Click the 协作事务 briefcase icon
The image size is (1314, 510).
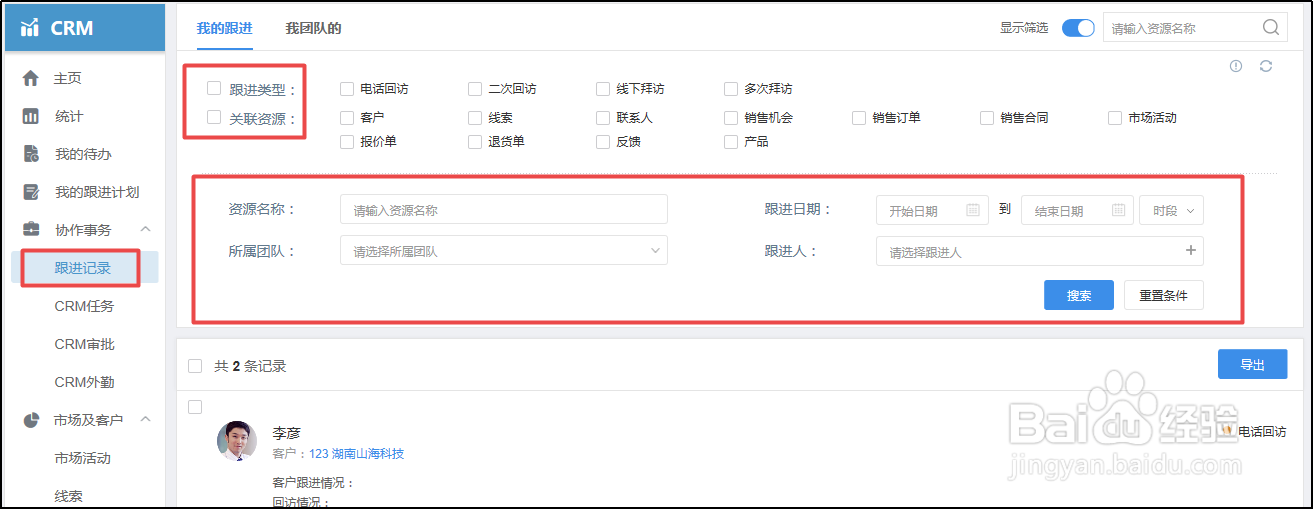[x=31, y=230]
